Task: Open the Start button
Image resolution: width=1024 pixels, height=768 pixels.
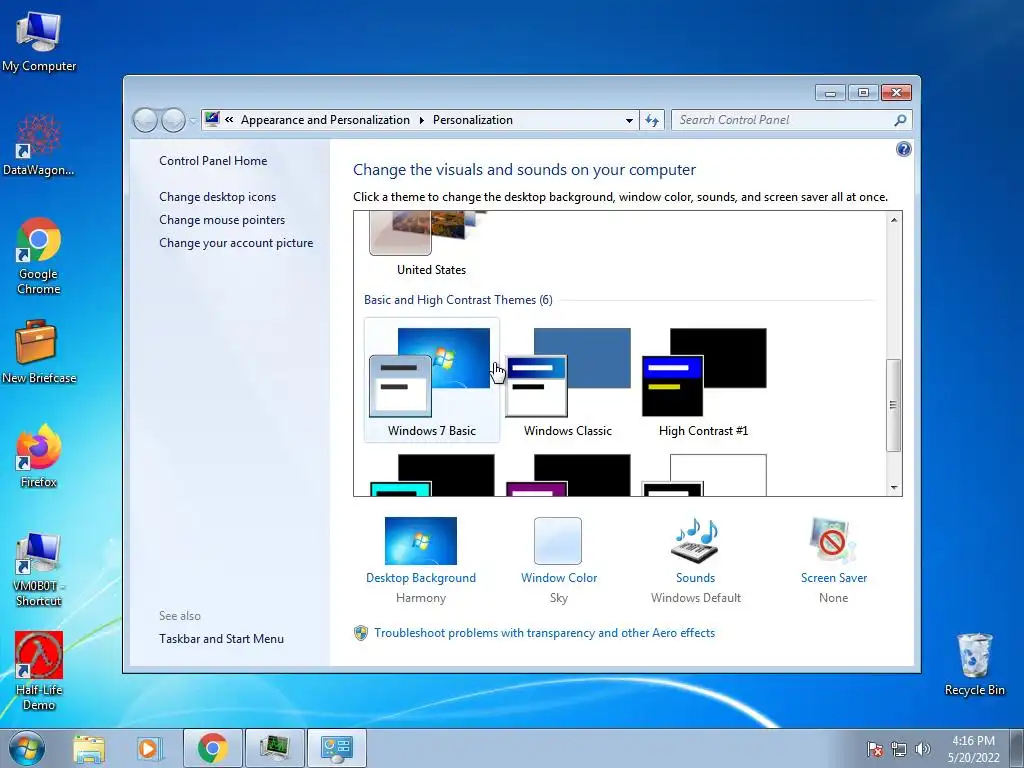Action: click(27, 748)
